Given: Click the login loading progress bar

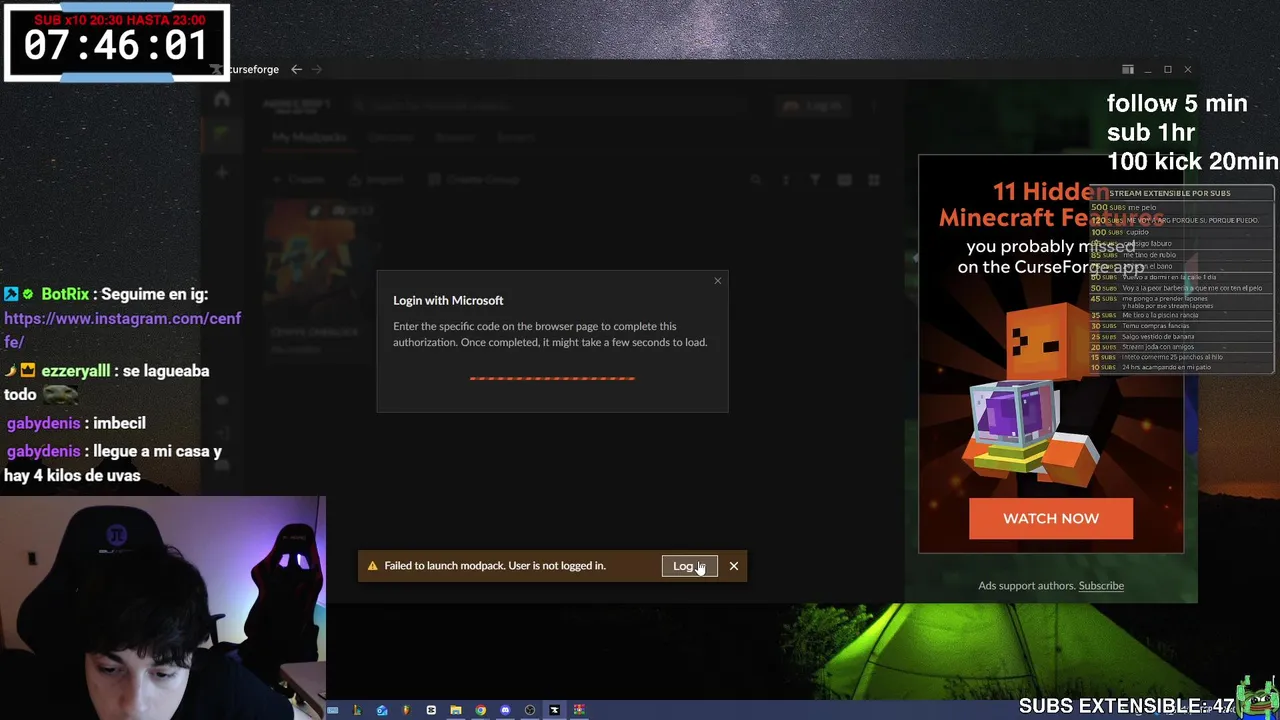Looking at the screenshot, I should coord(552,378).
